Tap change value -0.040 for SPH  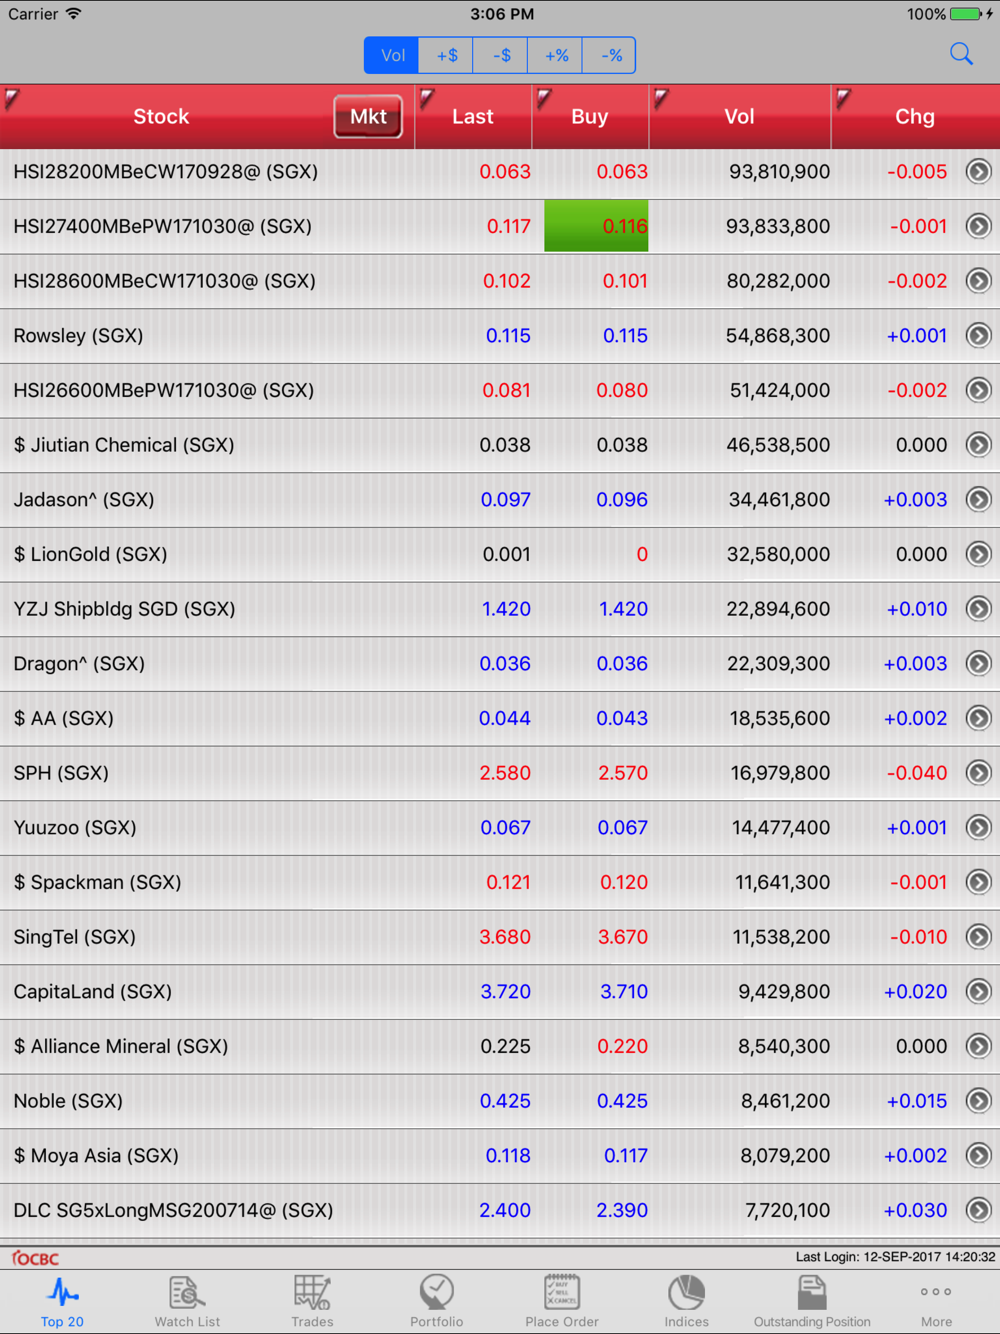(x=917, y=773)
